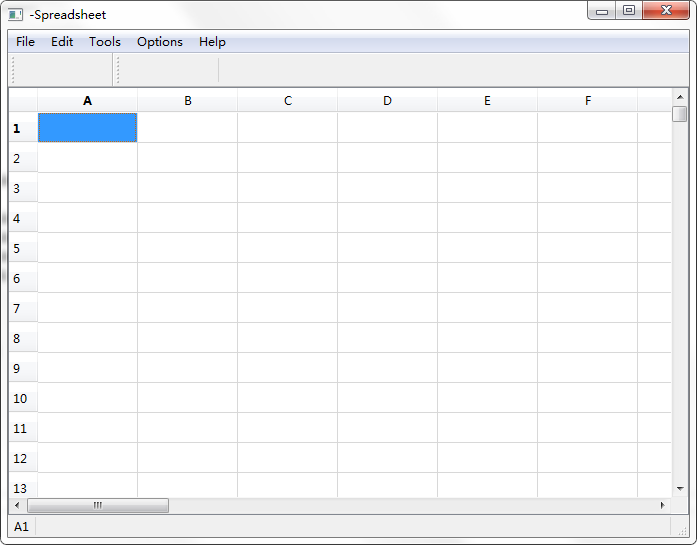
Task: Select cell C9
Action: point(288,368)
